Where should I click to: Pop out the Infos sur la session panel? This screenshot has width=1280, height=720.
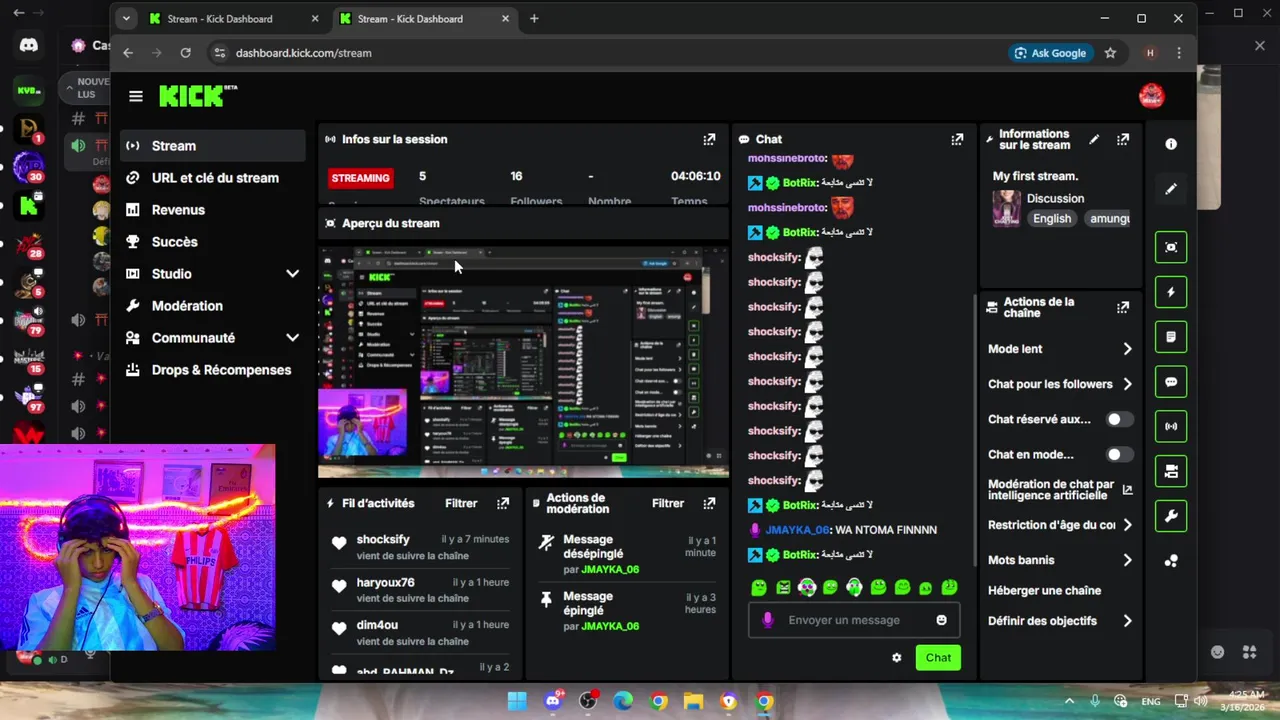[x=709, y=140]
